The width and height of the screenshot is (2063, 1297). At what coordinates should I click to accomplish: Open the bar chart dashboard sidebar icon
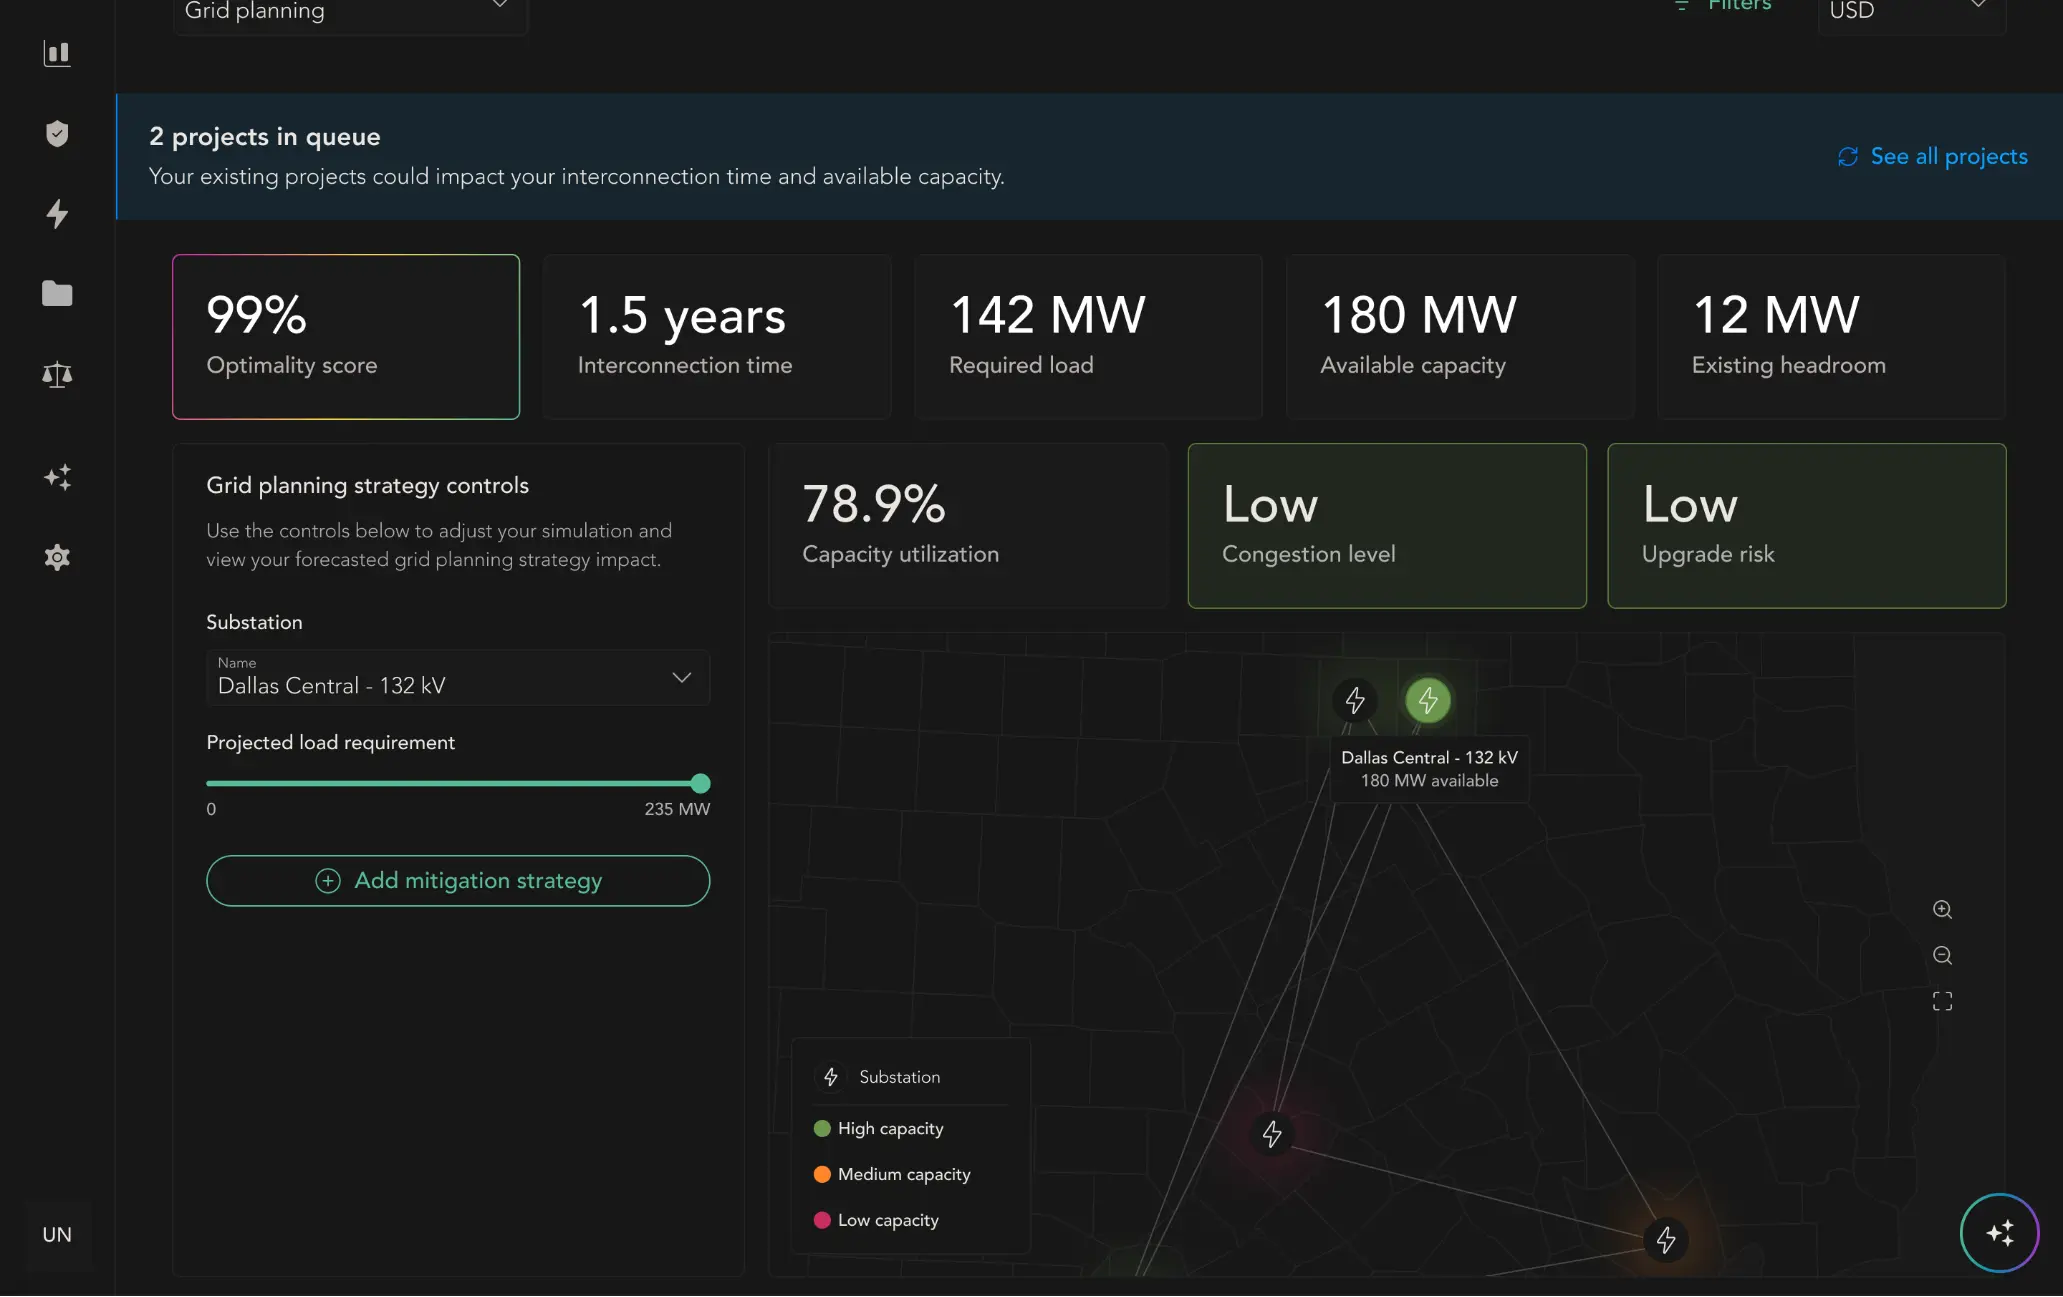click(57, 53)
